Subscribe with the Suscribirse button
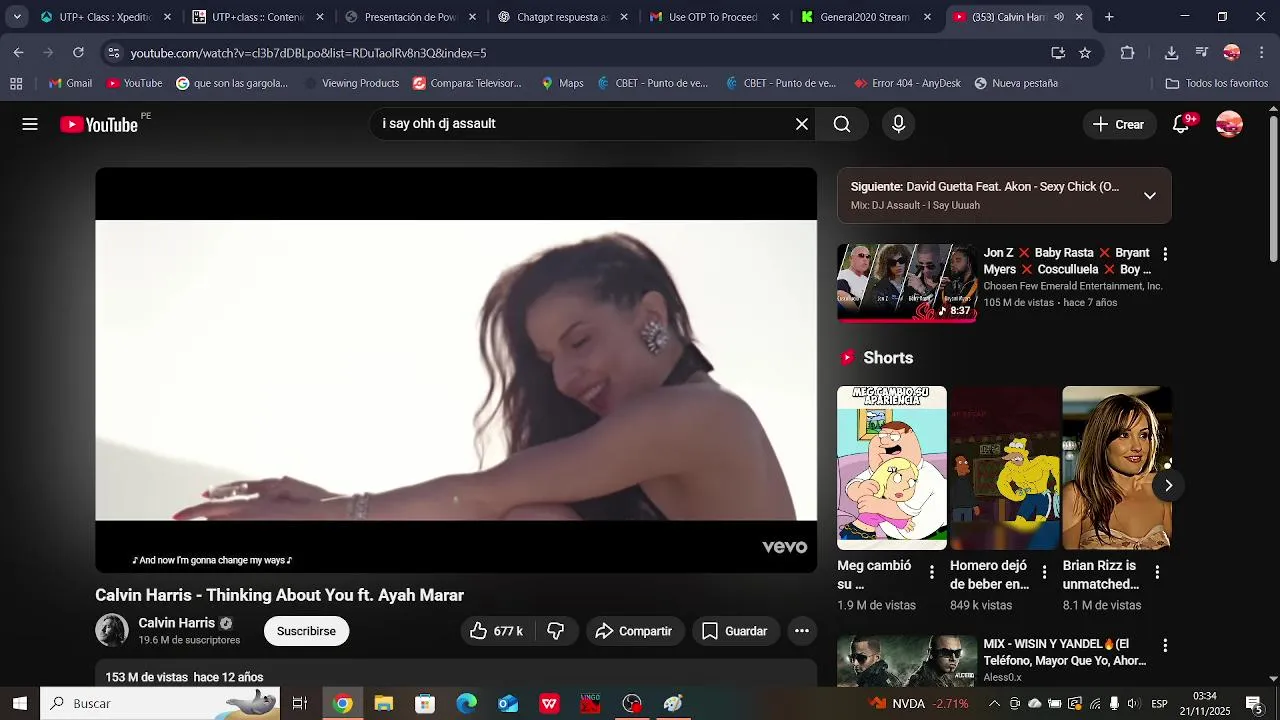This screenshot has height=720, width=1280. point(306,631)
